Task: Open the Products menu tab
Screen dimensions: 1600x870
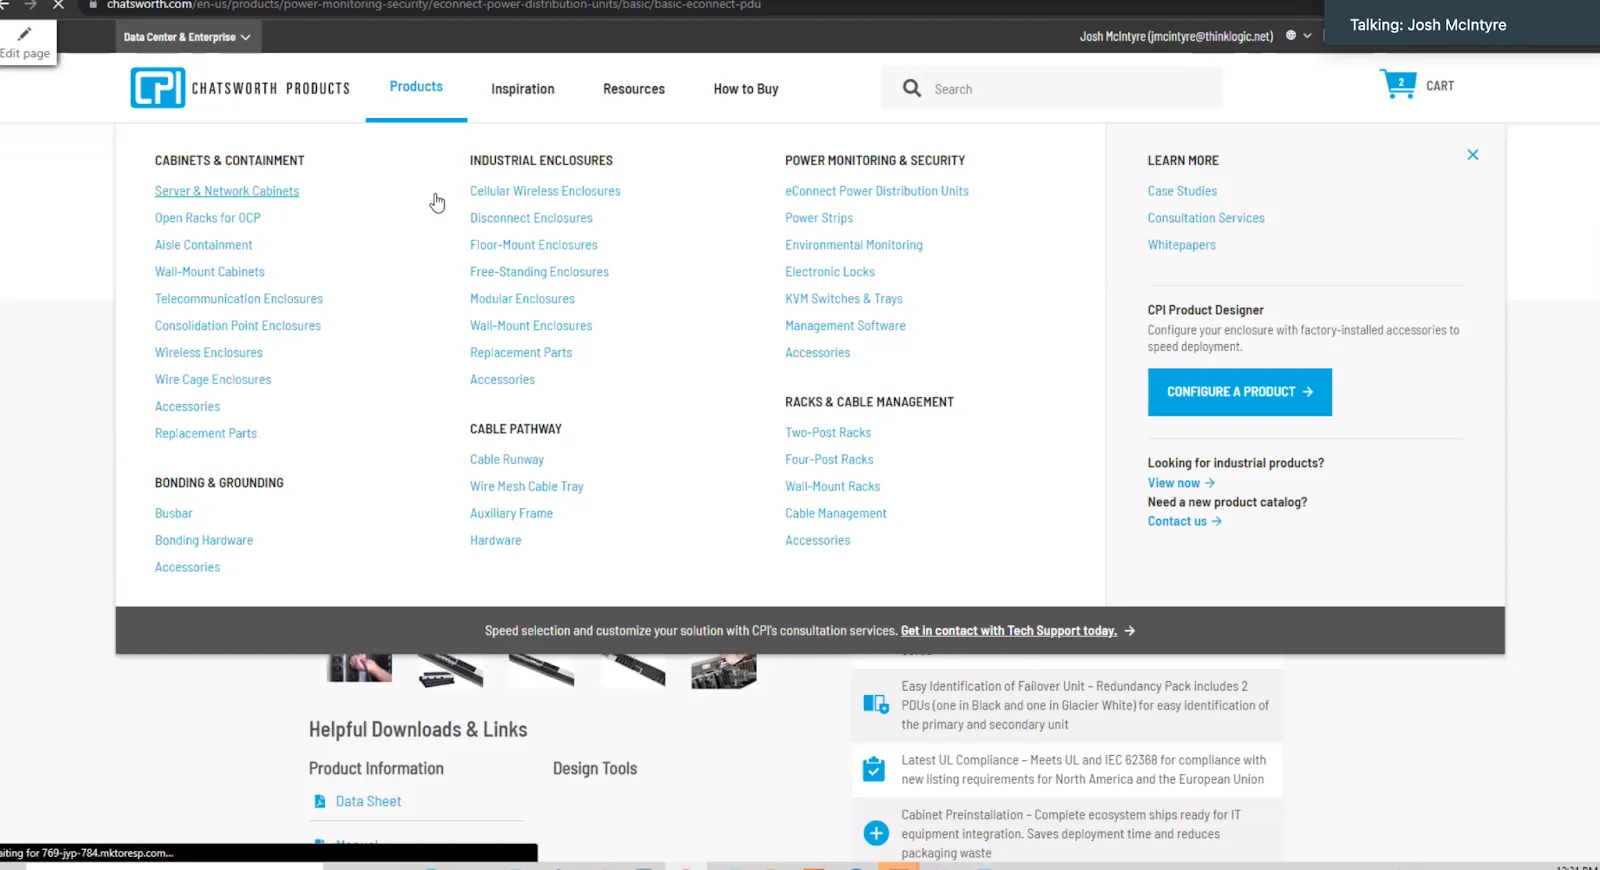Action: coord(416,87)
